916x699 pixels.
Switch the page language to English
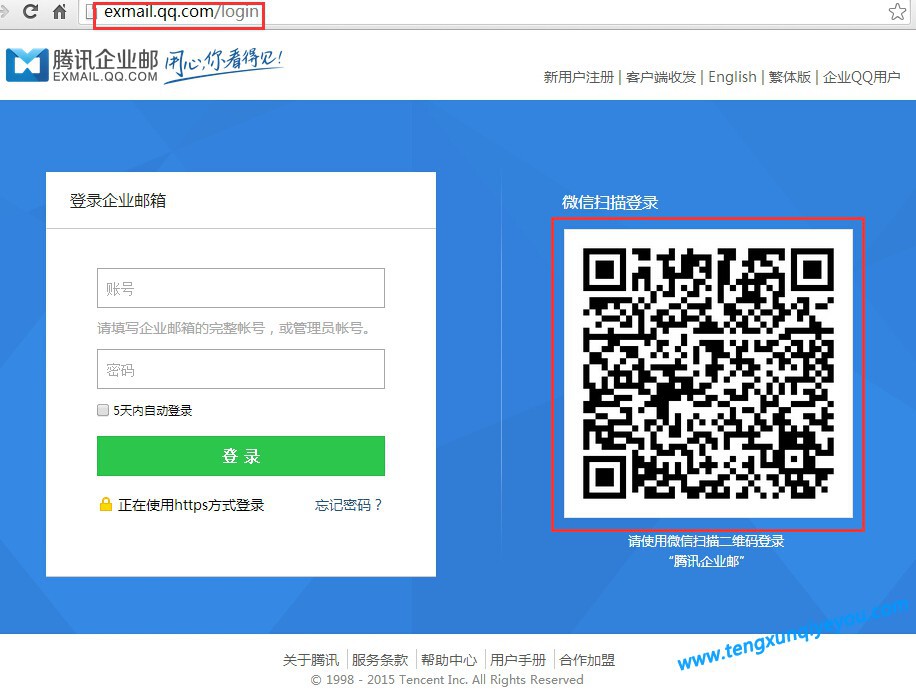tap(732, 77)
